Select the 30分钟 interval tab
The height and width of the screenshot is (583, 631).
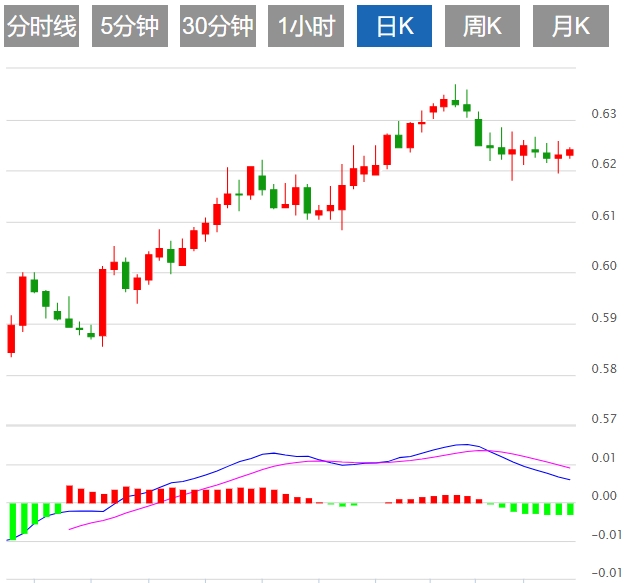[x=218, y=26]
